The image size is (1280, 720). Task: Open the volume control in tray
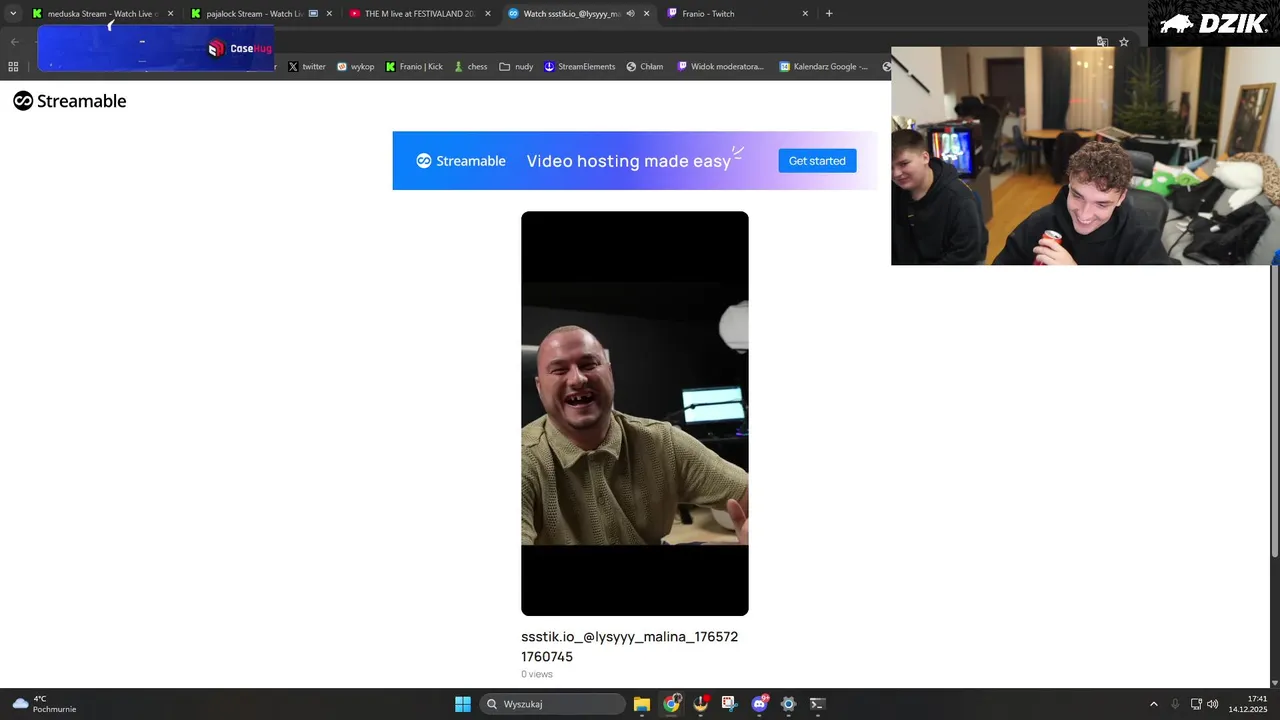click(1213, 704)
